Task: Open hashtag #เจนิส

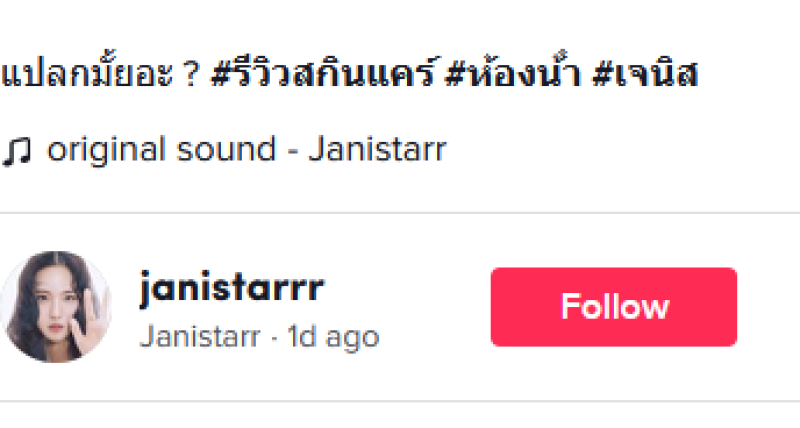Action: [x=645, y=75]
